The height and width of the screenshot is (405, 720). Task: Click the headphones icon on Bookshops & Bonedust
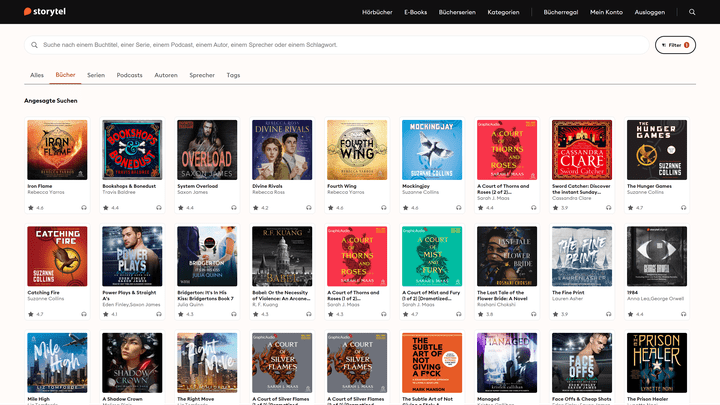click(159, 208)
